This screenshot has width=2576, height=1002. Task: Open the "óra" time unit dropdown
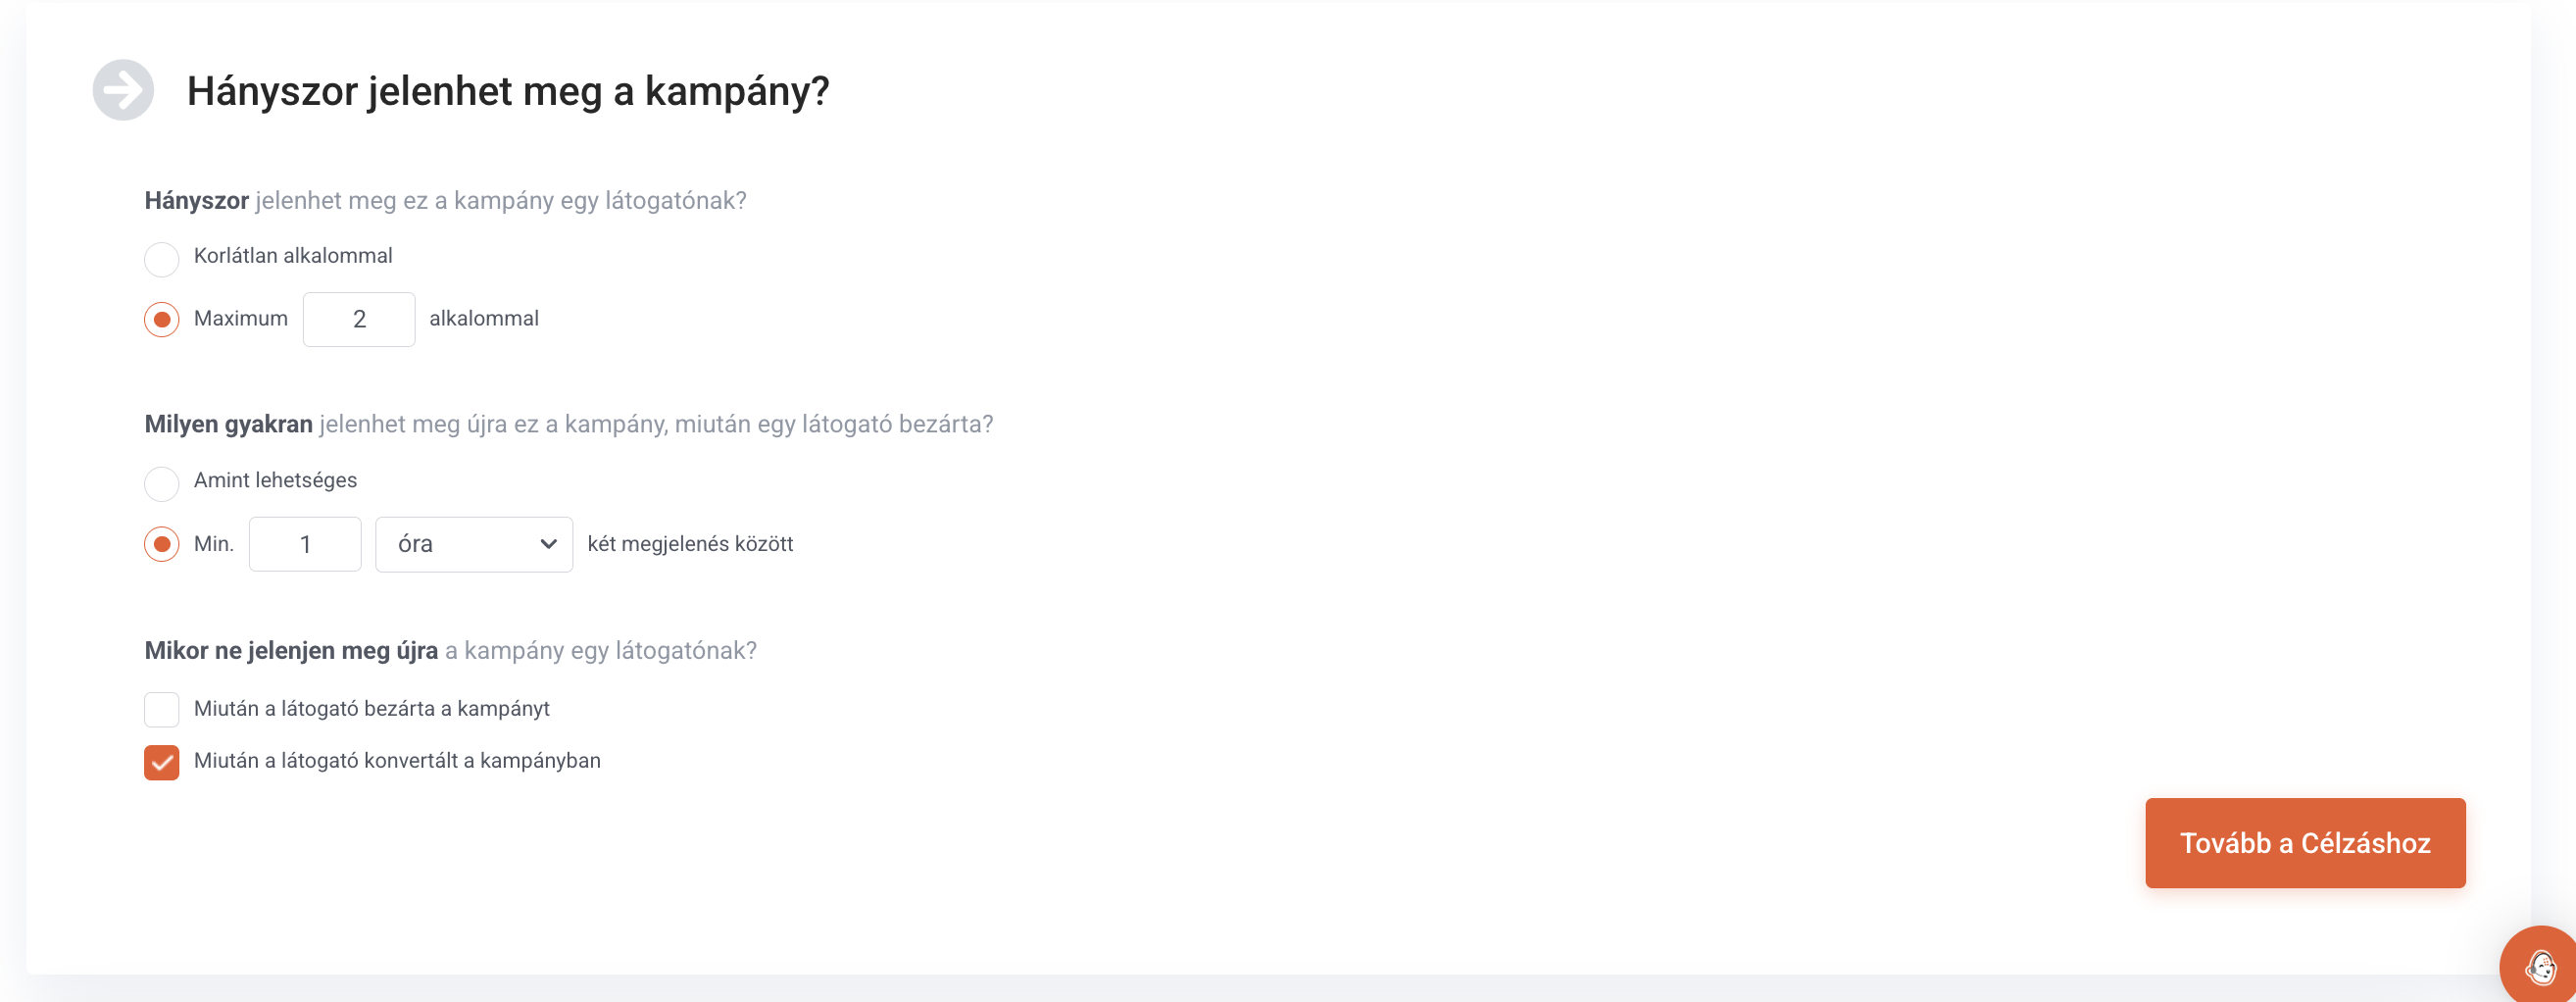point(473,545)
